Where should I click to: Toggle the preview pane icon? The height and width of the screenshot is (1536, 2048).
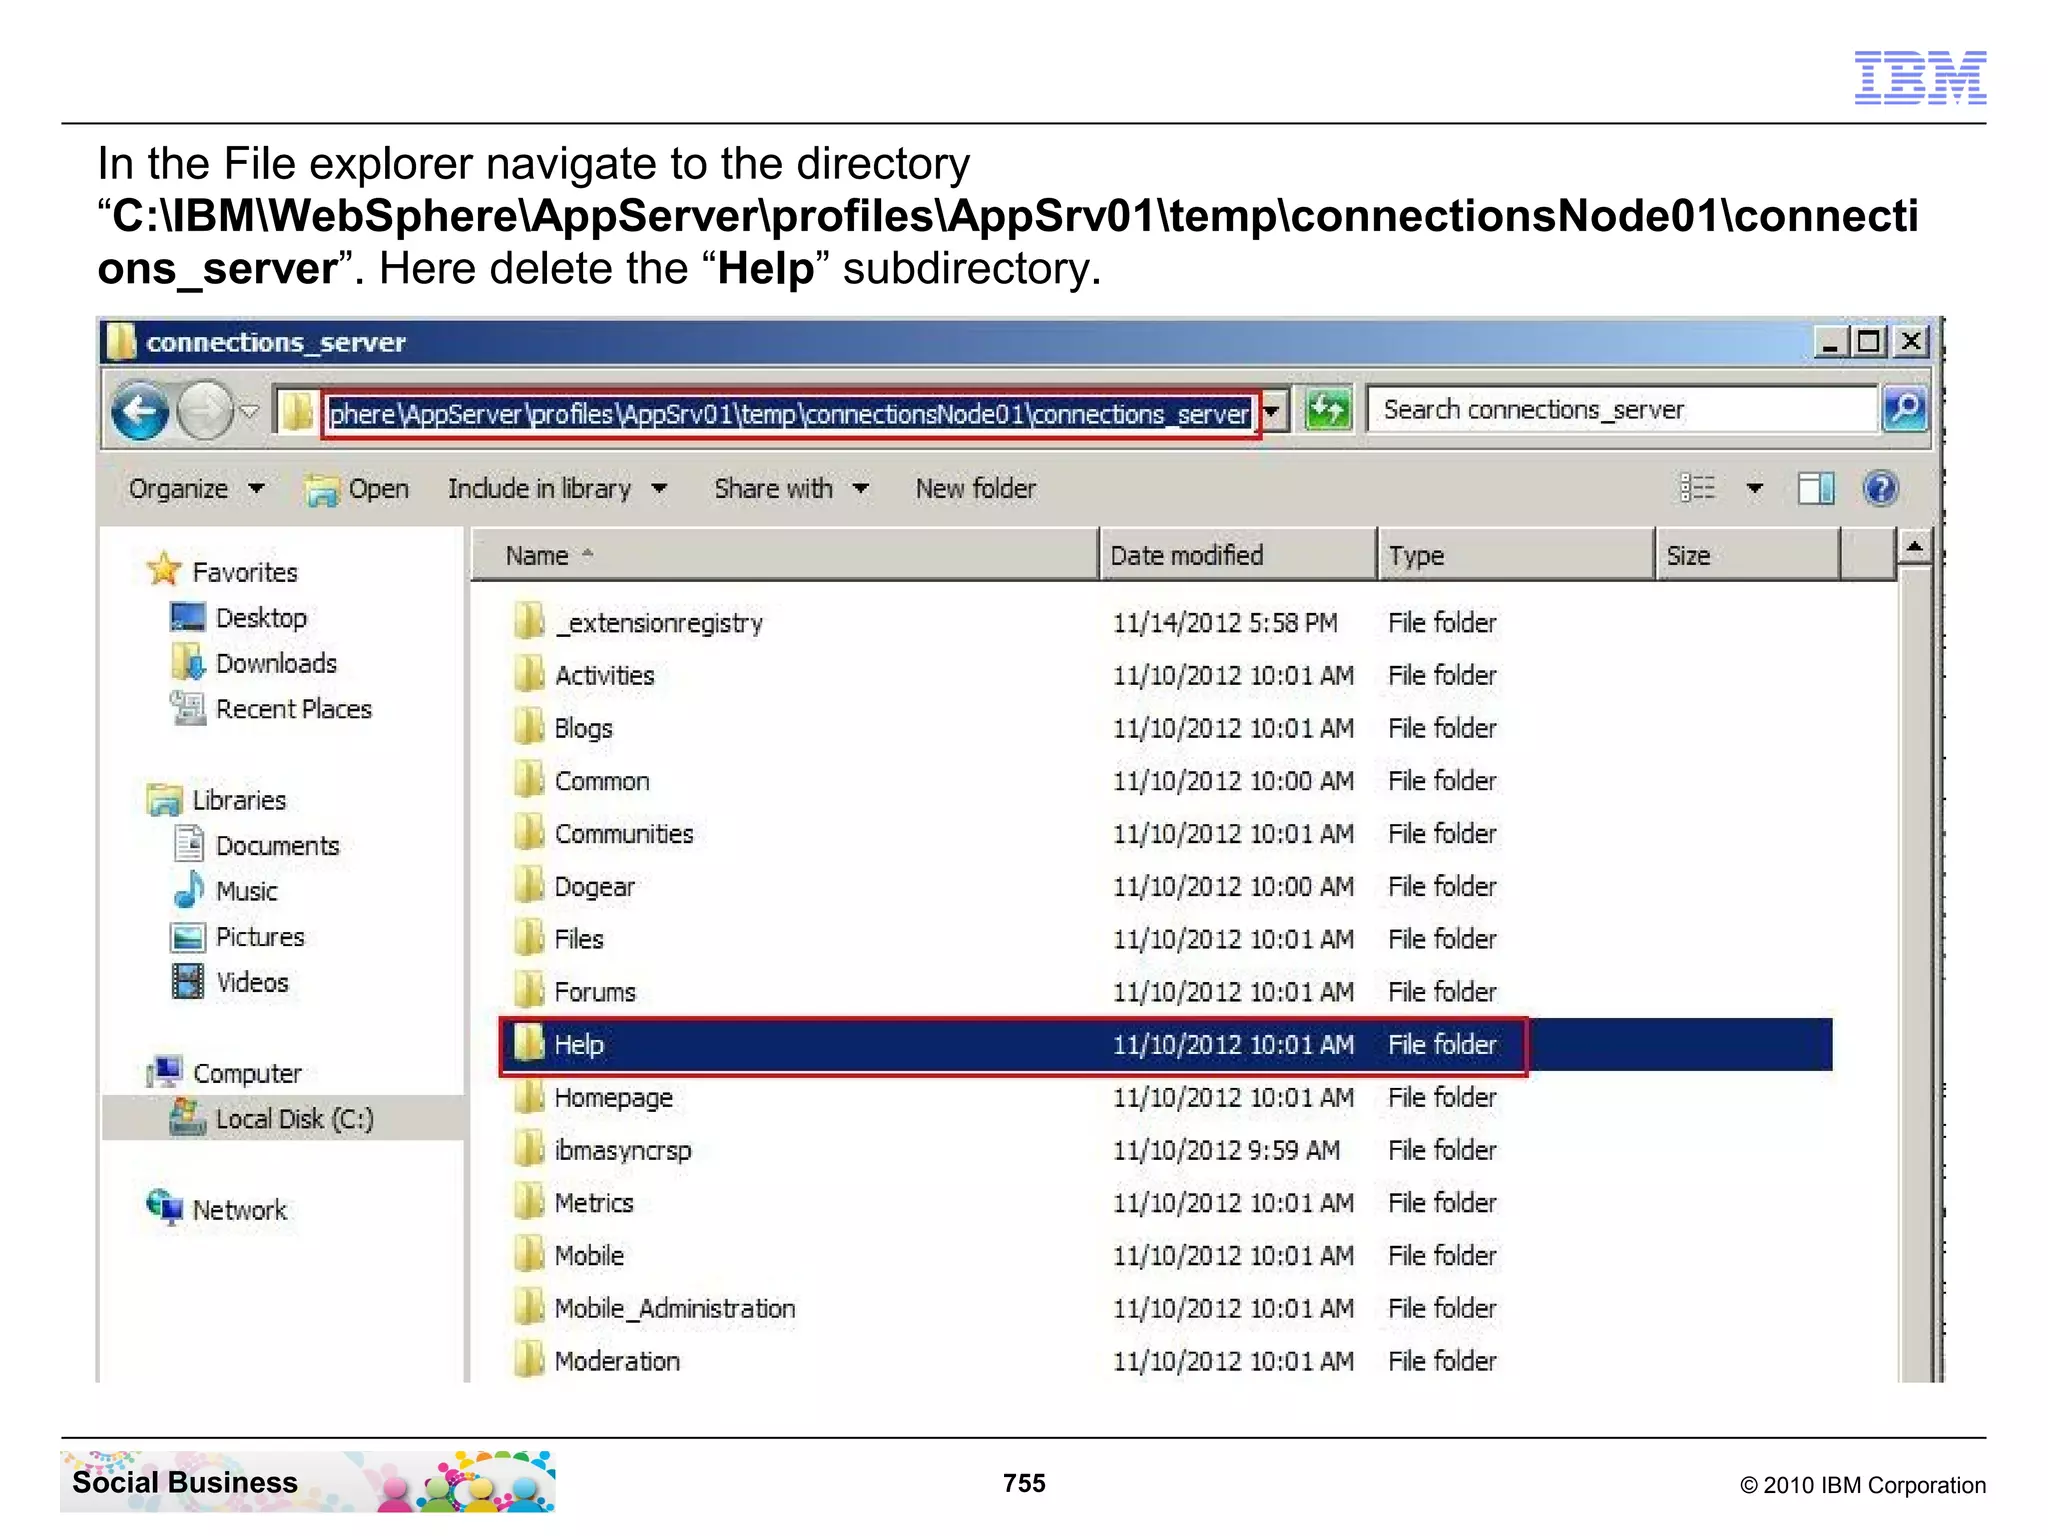[1815, 489]
